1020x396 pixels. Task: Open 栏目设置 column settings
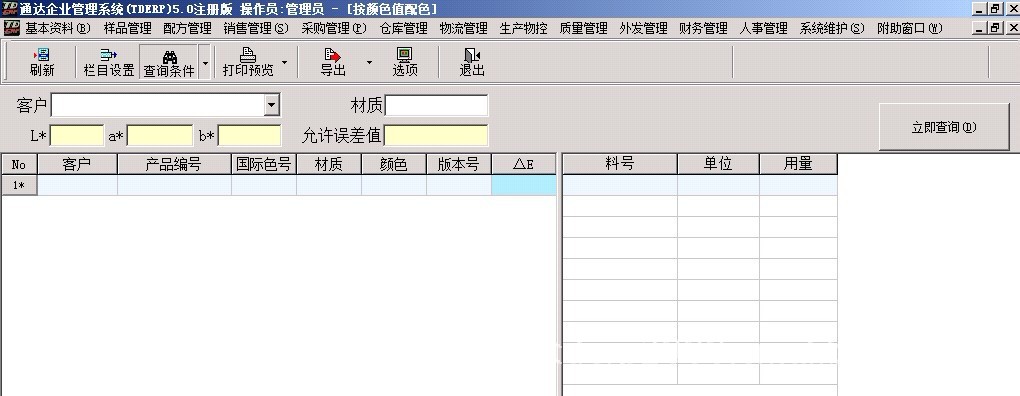(109, 62)
